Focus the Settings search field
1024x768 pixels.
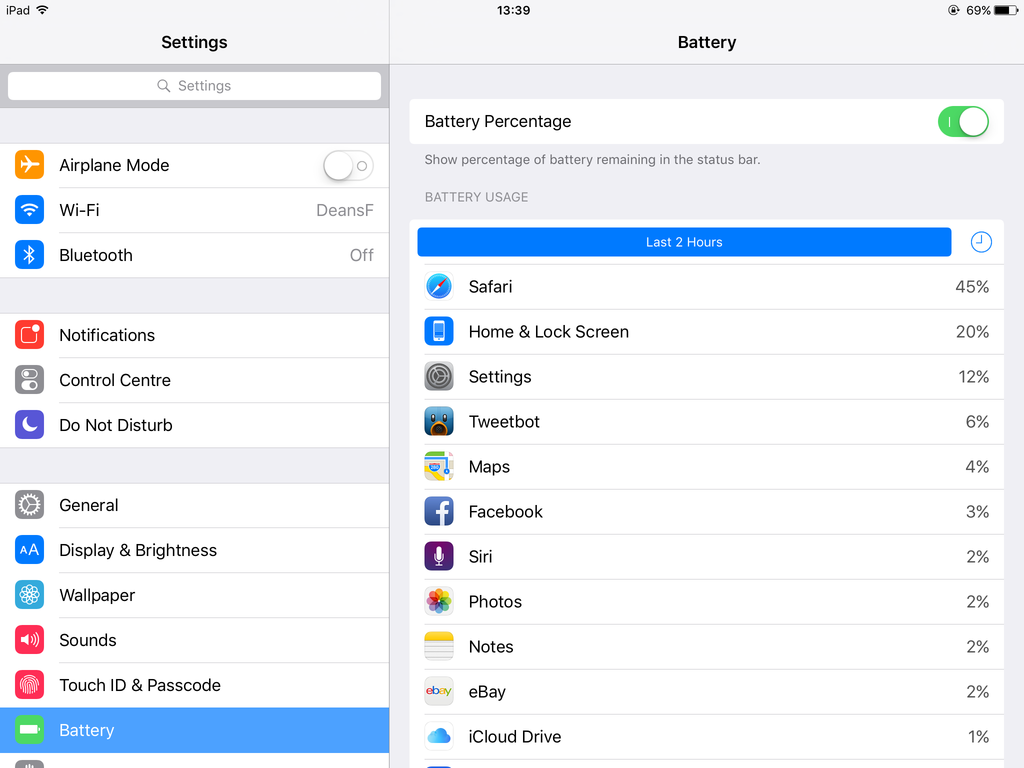click(x=195, y=86)
